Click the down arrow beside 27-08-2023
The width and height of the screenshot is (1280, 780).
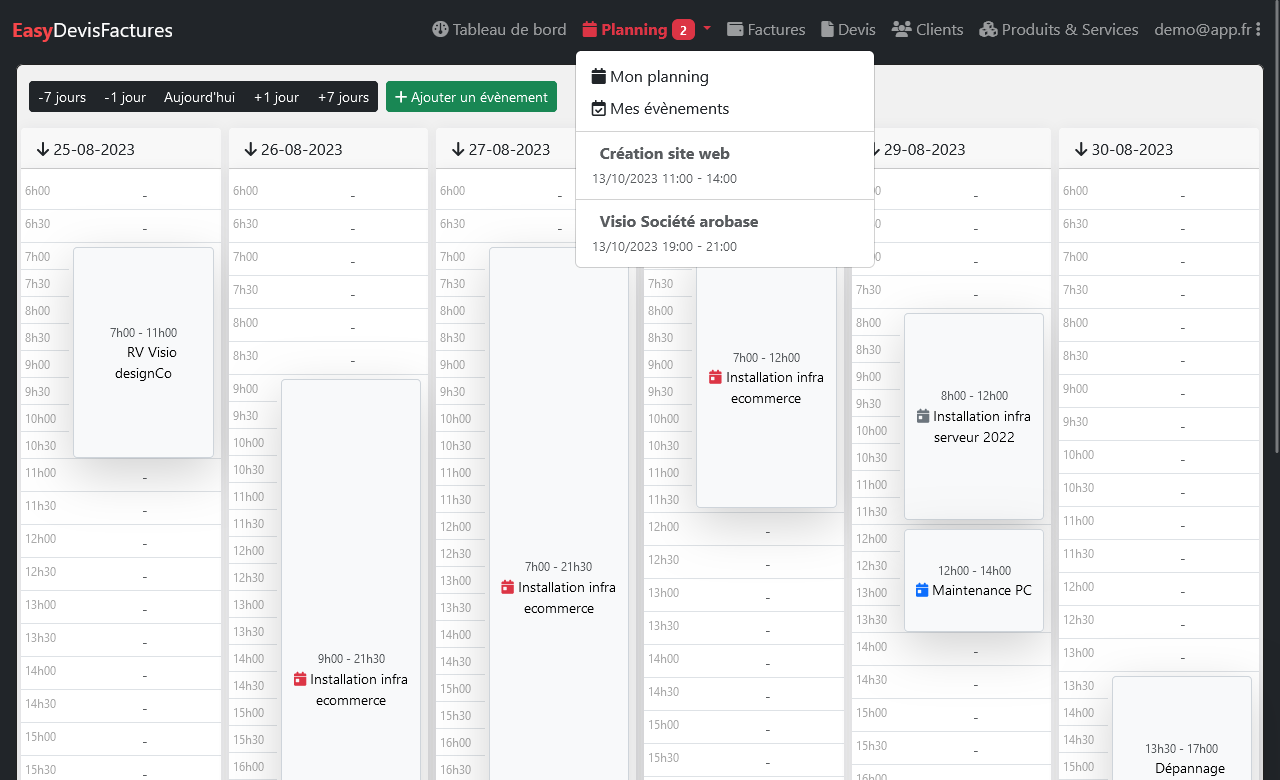point(458,149)
